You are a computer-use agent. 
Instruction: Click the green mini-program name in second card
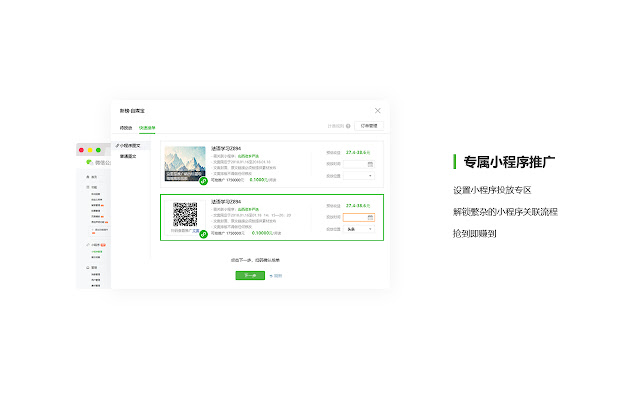(x=248, y=209)
